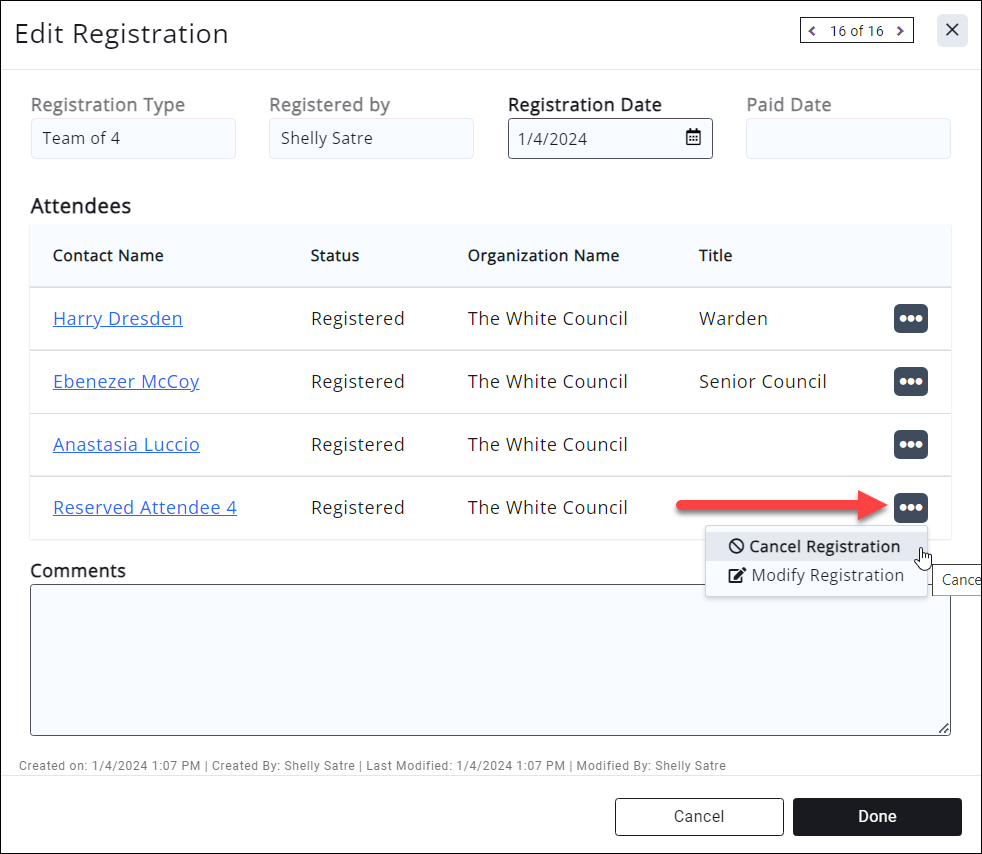Image resolution: width=982 pixels, height=854 pixels.
Task: Select Cancel Registration from the menu
Action: coord(815,546)
